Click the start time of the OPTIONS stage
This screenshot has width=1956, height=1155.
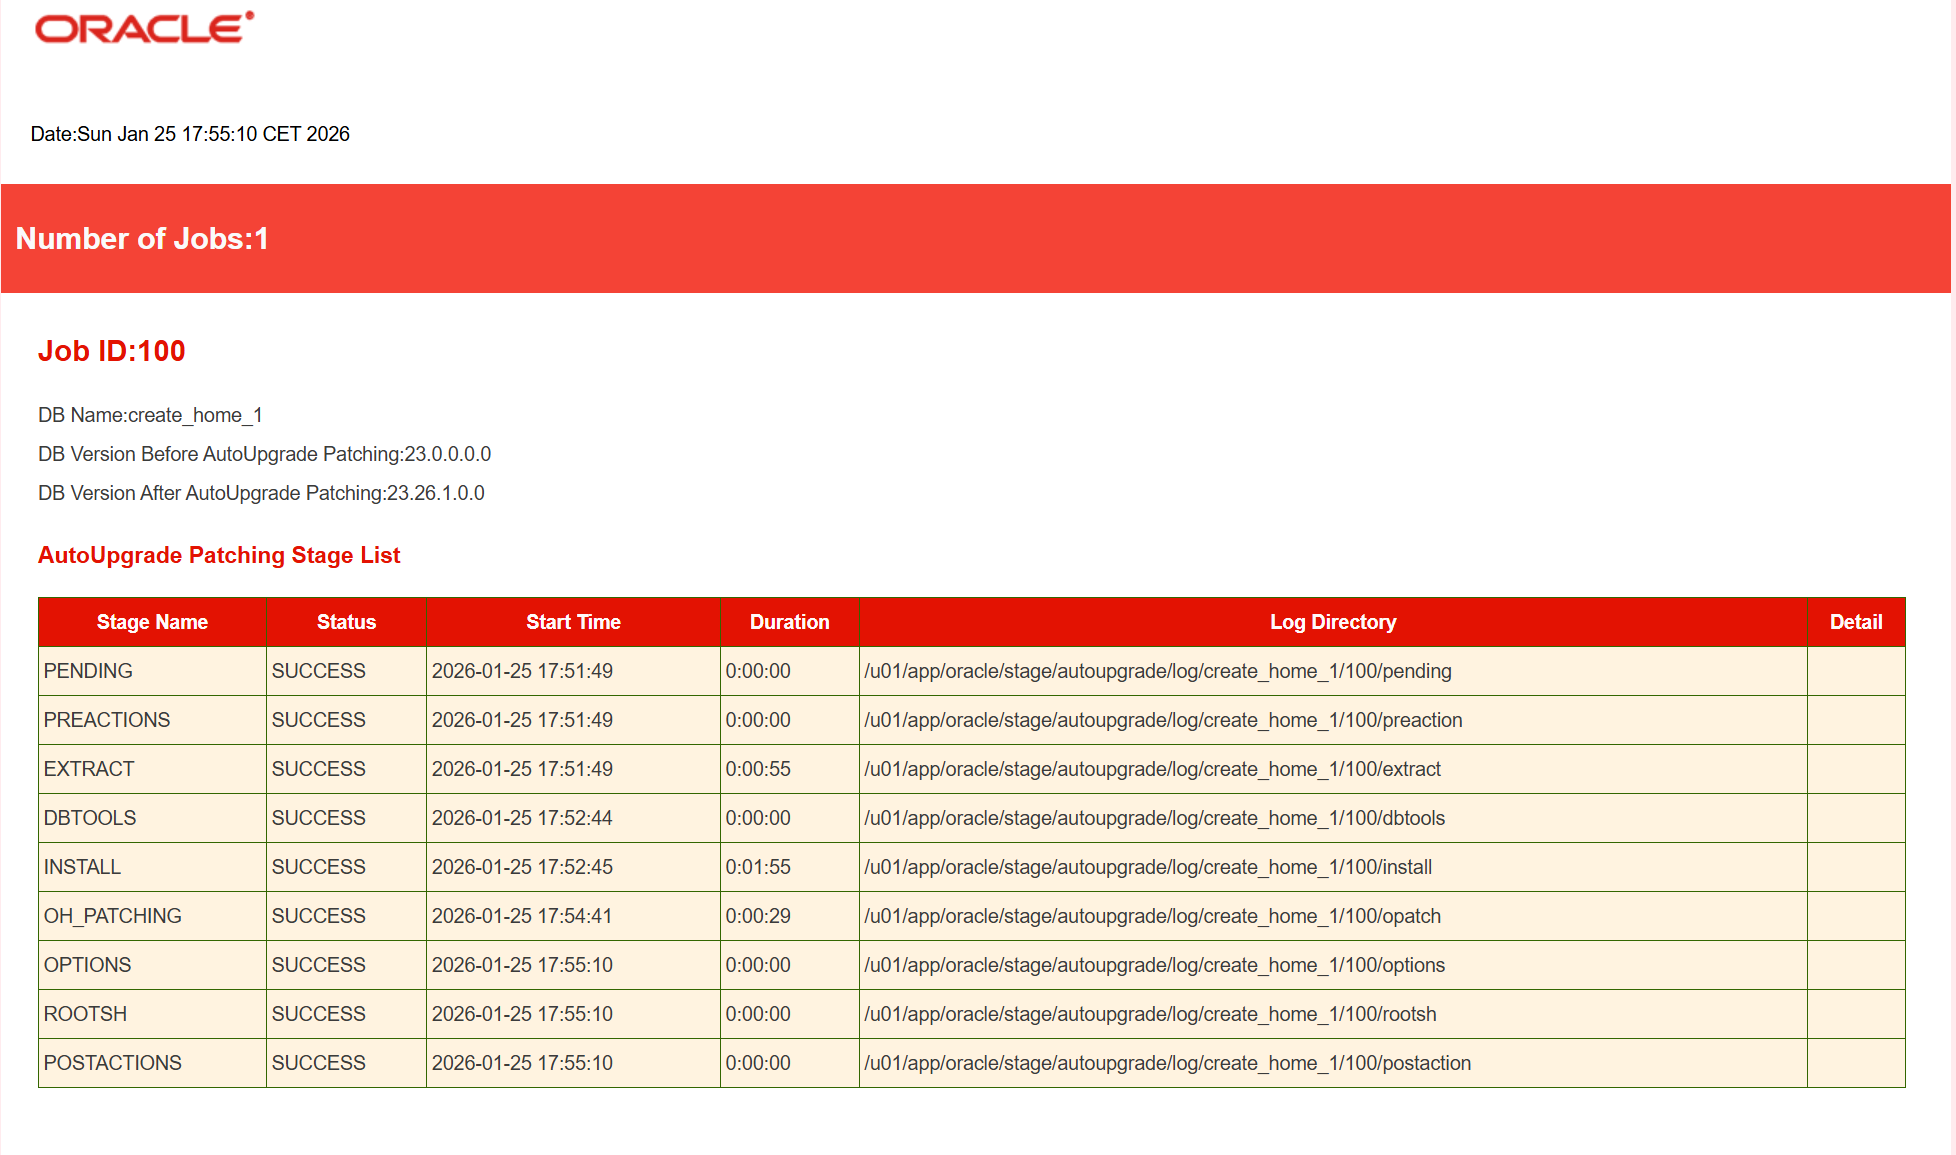[522, 965]
